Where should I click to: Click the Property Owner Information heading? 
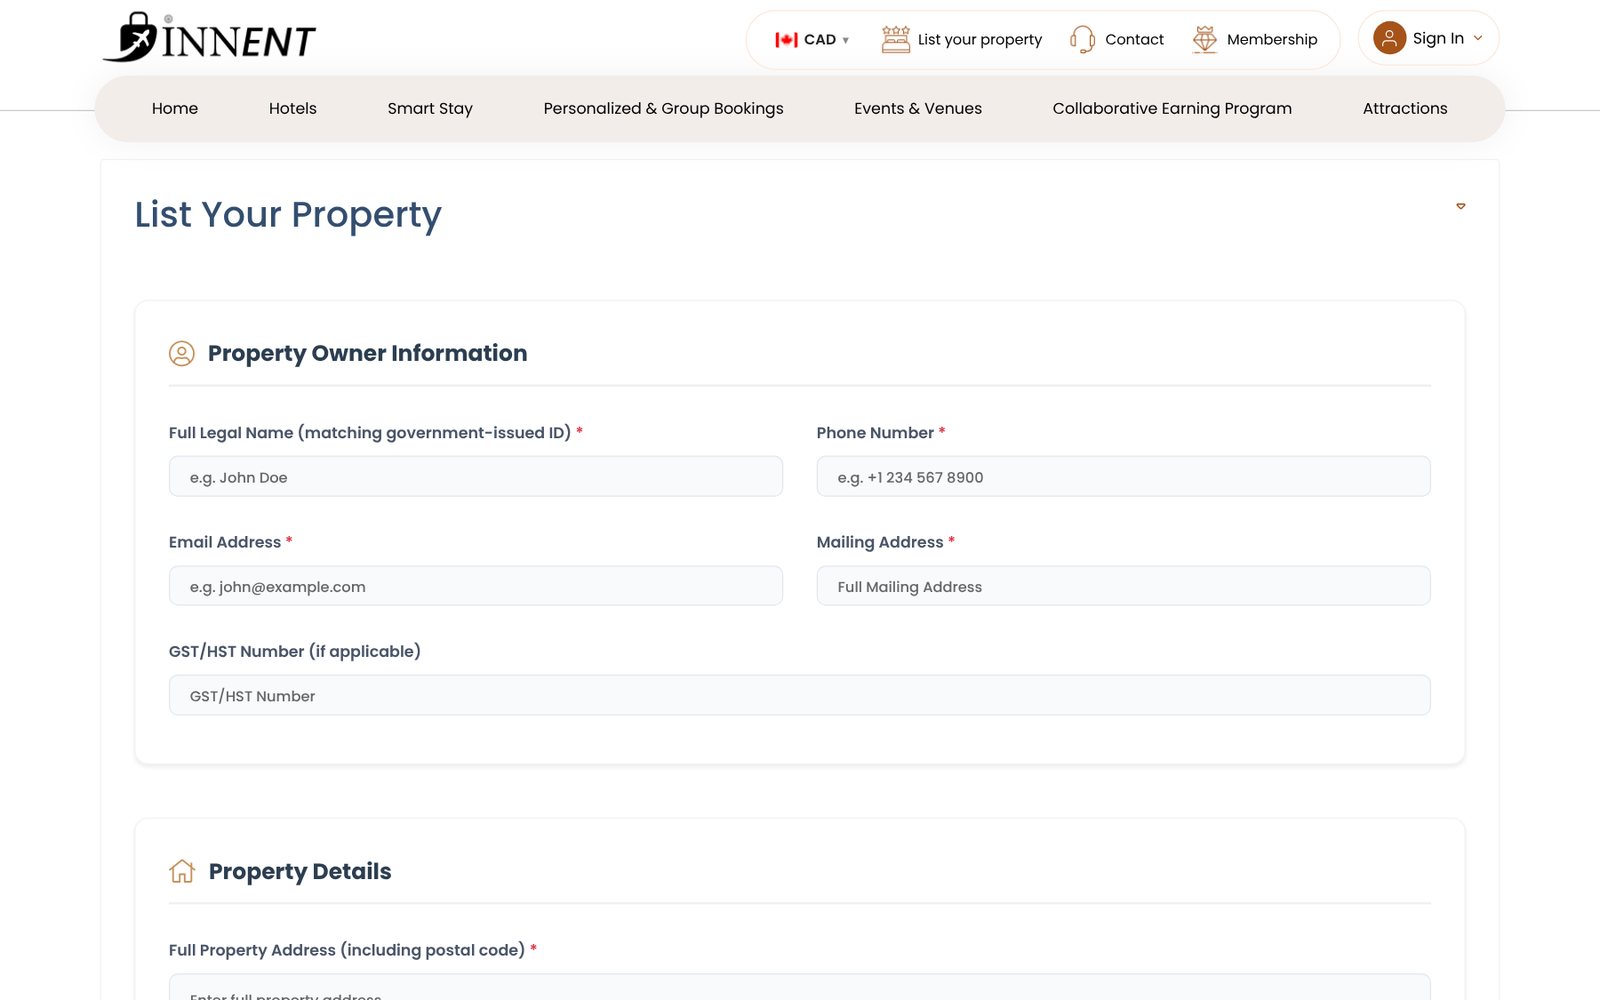pyautogui.click(x=367, y=353)
